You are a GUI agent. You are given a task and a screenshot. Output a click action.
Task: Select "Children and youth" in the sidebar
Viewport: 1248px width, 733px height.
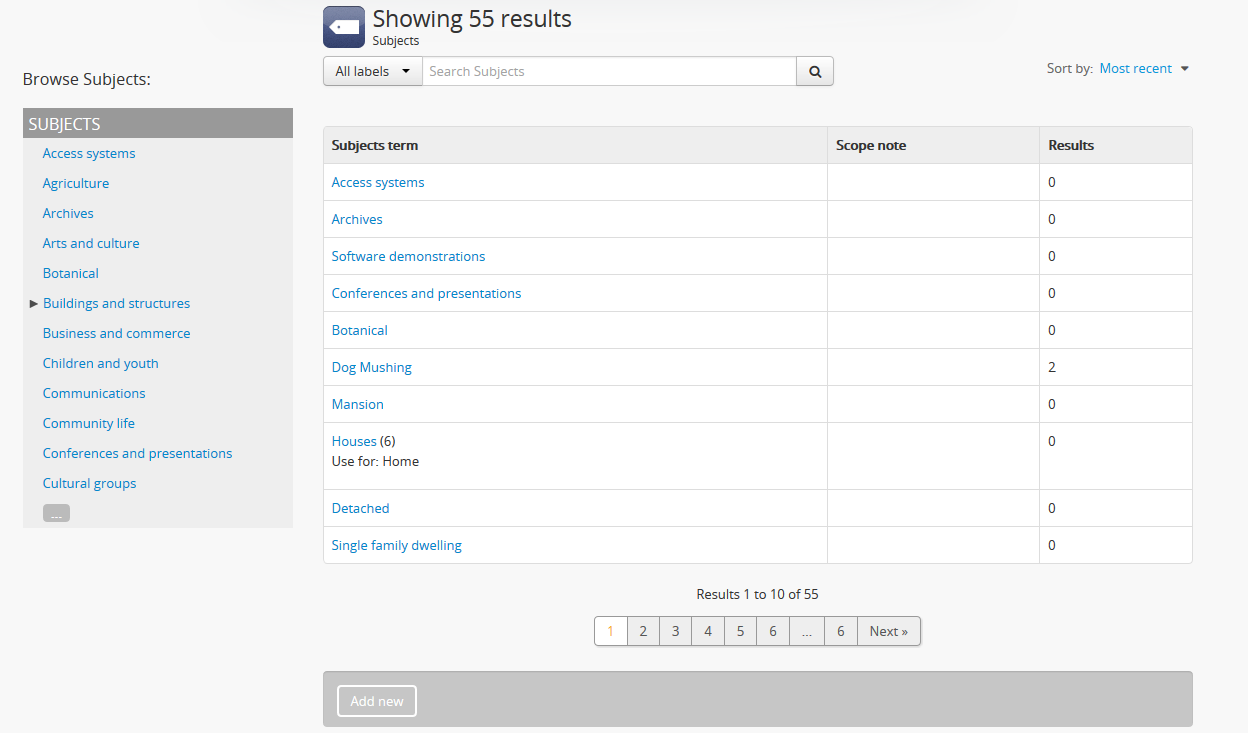click(100, 363)
